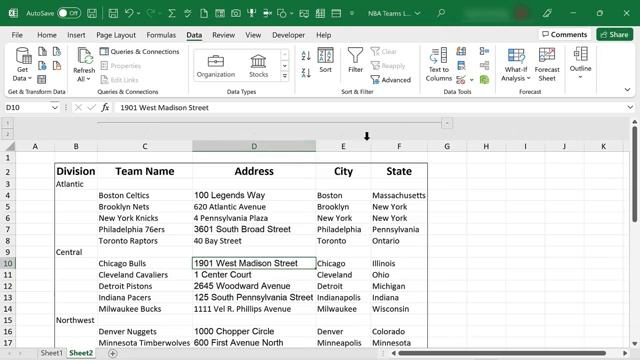Click the Recent Sources icon in Get & Transform

tap(57, 51)
